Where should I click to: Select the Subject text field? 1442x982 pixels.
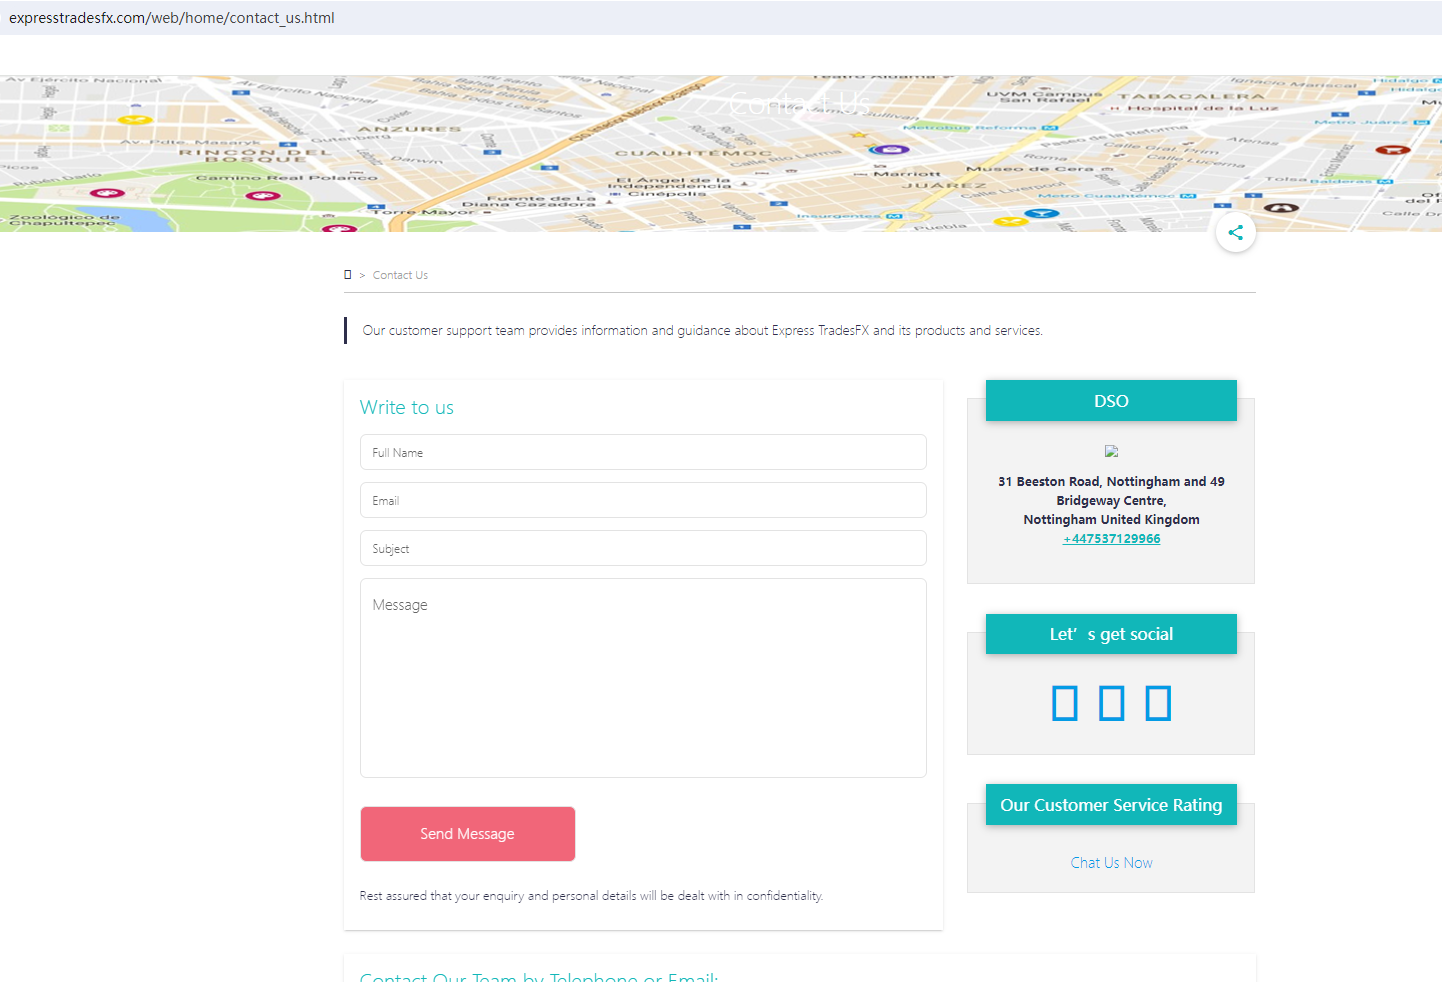[643, 548]
